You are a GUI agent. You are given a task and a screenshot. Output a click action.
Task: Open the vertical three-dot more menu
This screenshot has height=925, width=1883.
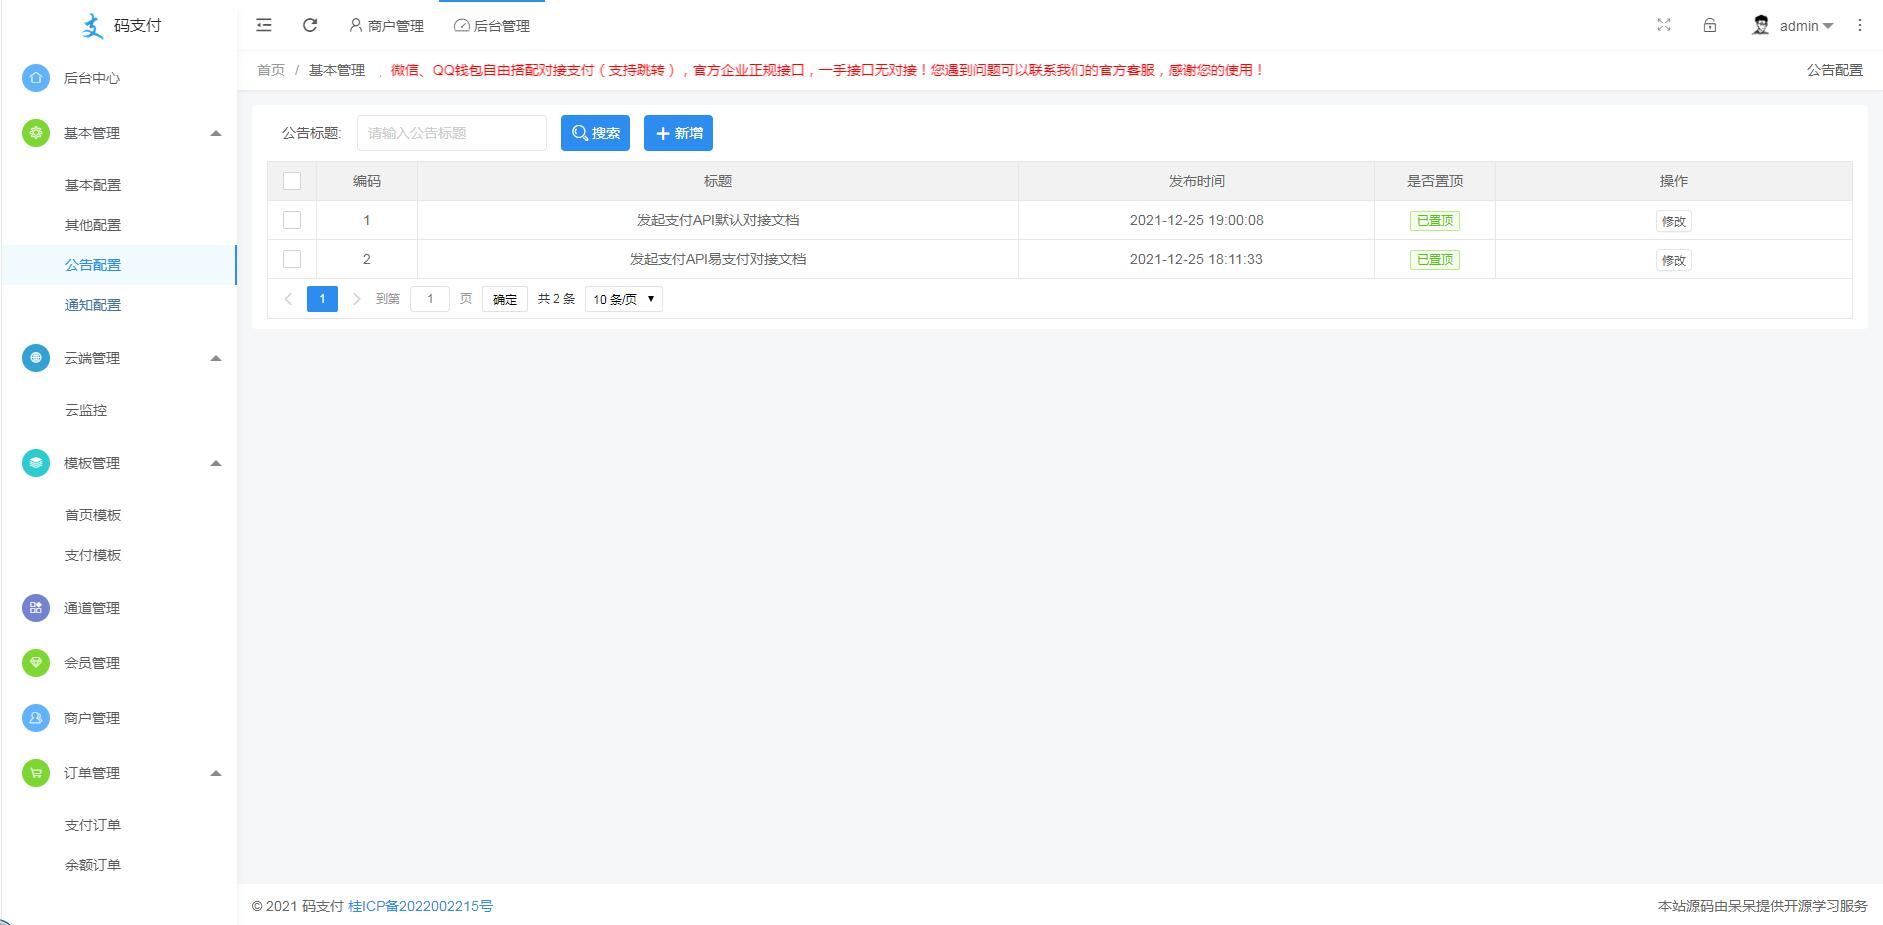(x=1860, y=25)
